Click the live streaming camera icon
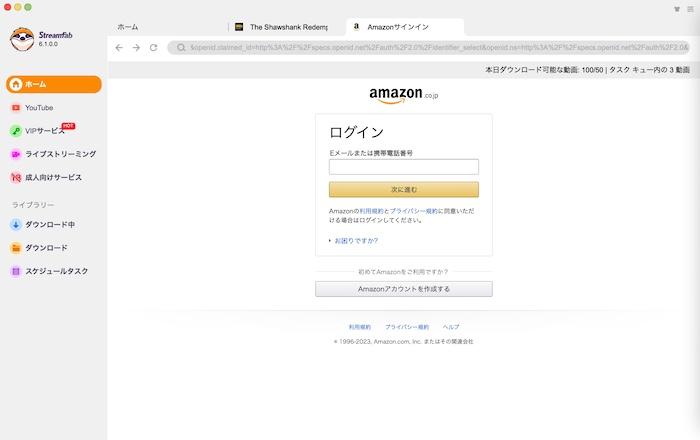Image resolution: width=700 pixels, height=440 pixels. pos(16,154)
